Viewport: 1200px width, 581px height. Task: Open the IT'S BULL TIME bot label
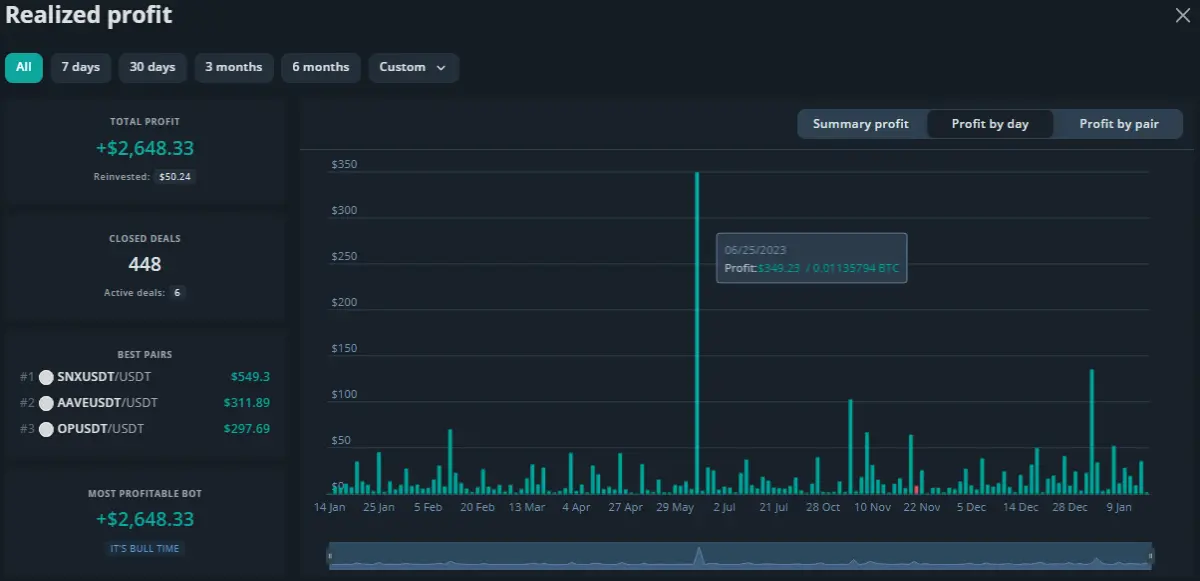point(146,548)
